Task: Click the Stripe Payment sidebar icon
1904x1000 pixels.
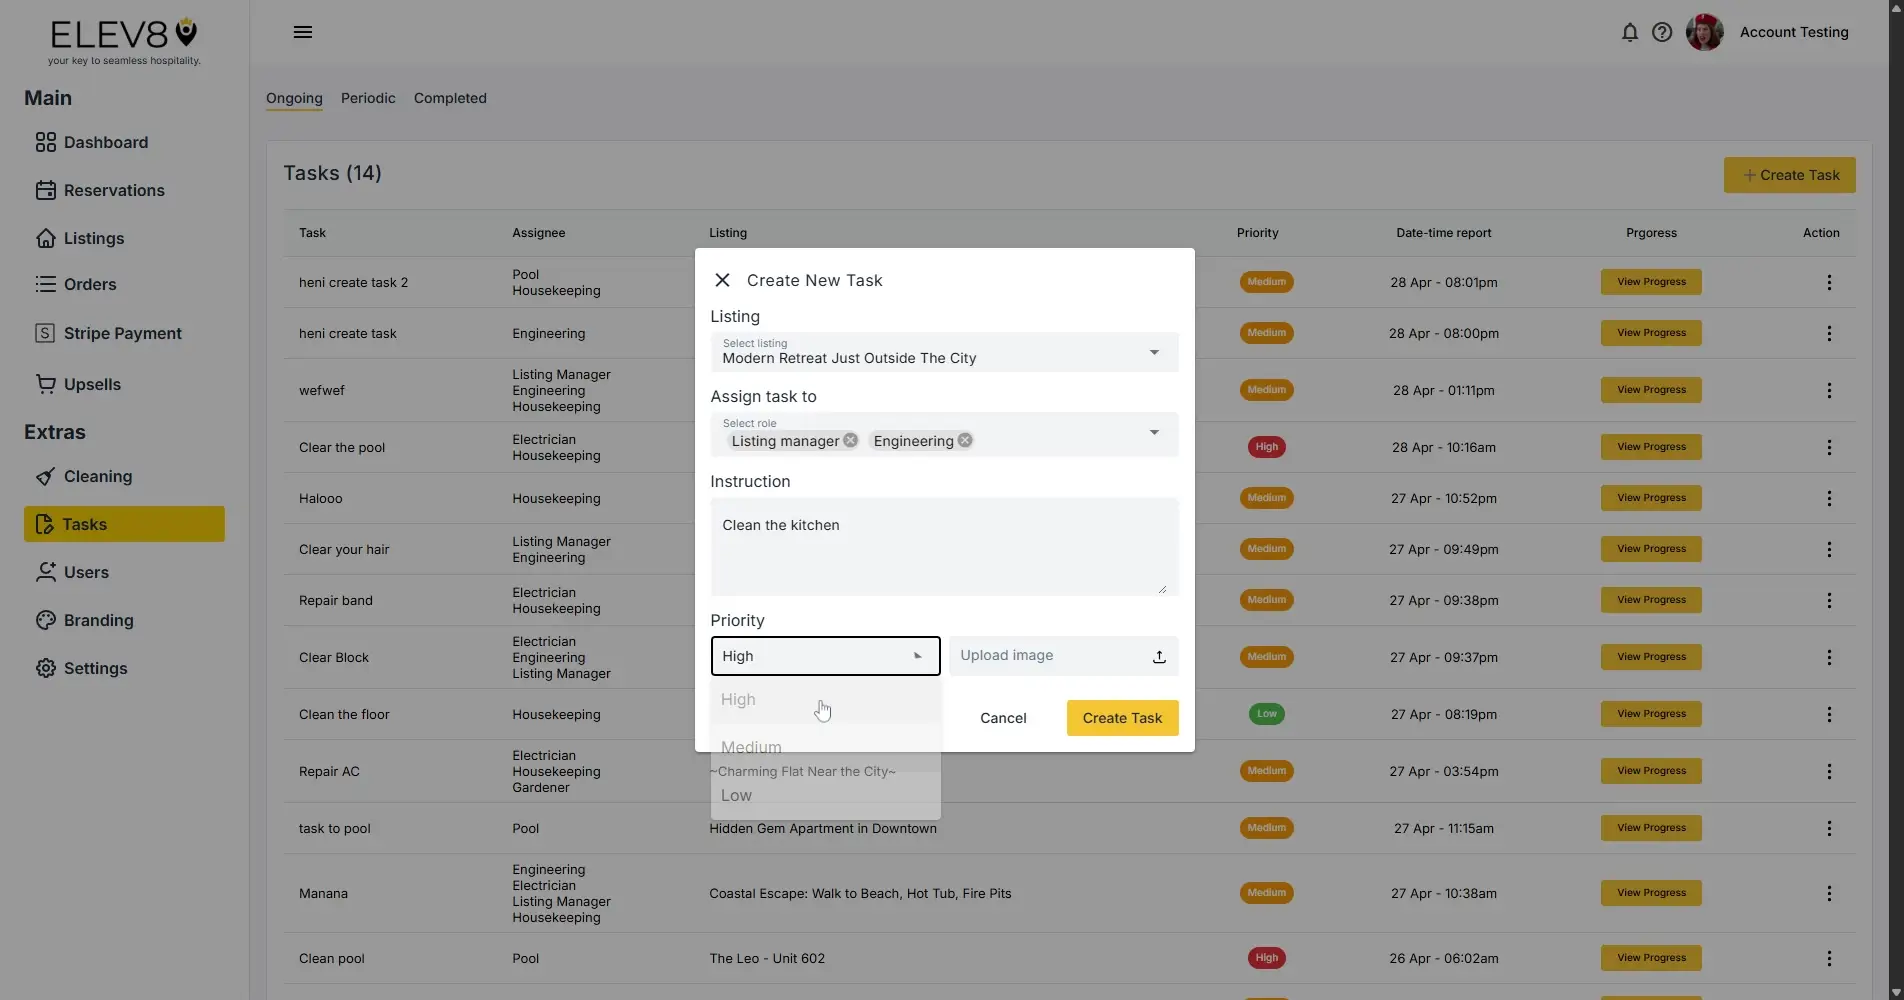Action: pyautogui.click(x=46, y=333)
